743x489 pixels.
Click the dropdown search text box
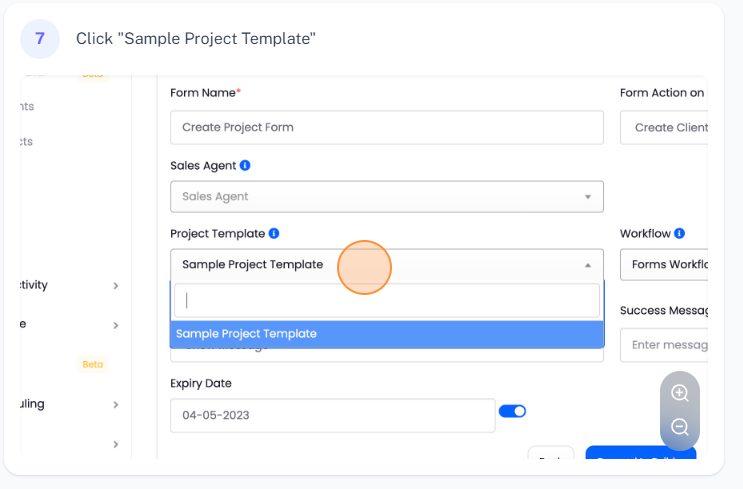click(386, 300)
